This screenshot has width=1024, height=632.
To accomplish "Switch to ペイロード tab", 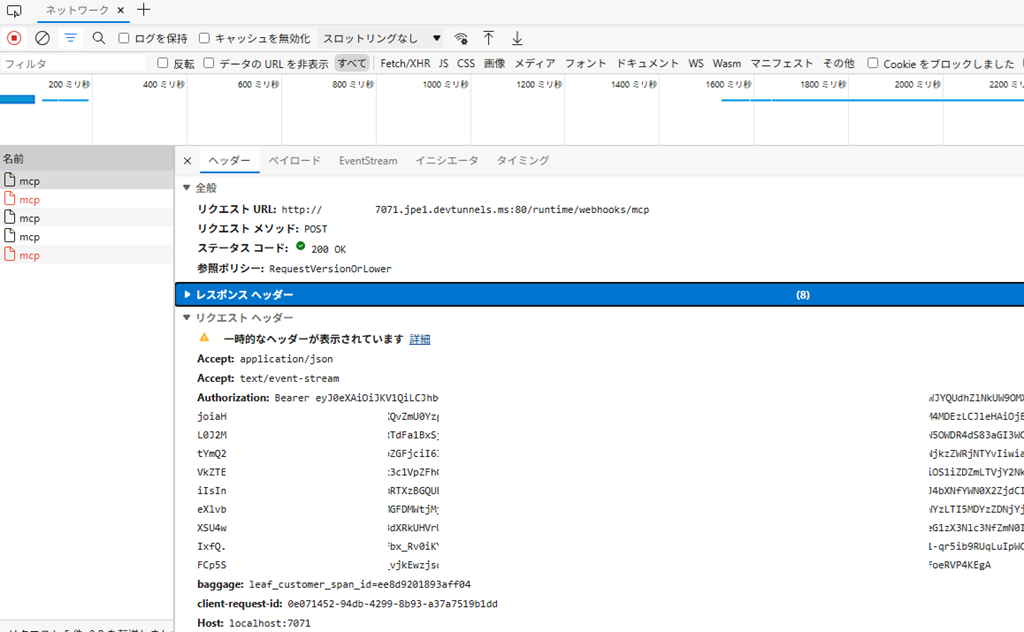I will [x=295, y=161].
